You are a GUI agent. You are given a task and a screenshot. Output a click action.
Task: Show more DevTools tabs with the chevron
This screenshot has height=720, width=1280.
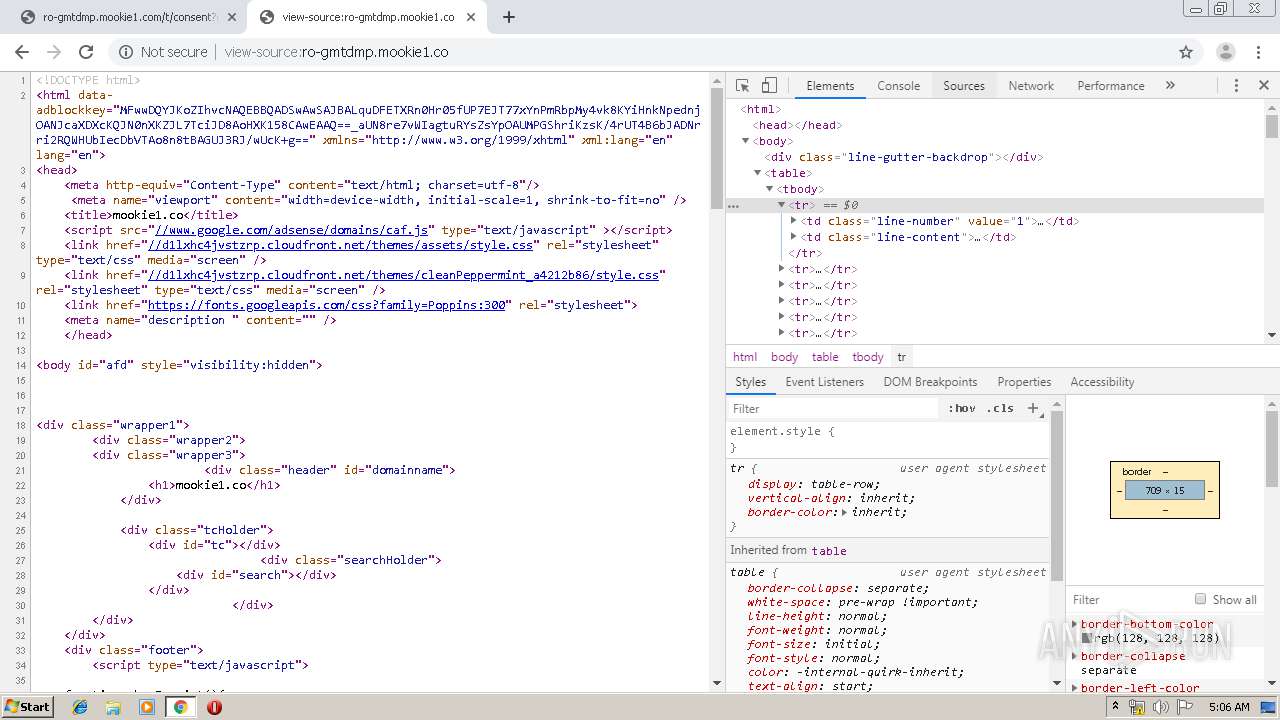coord(1170,86)
